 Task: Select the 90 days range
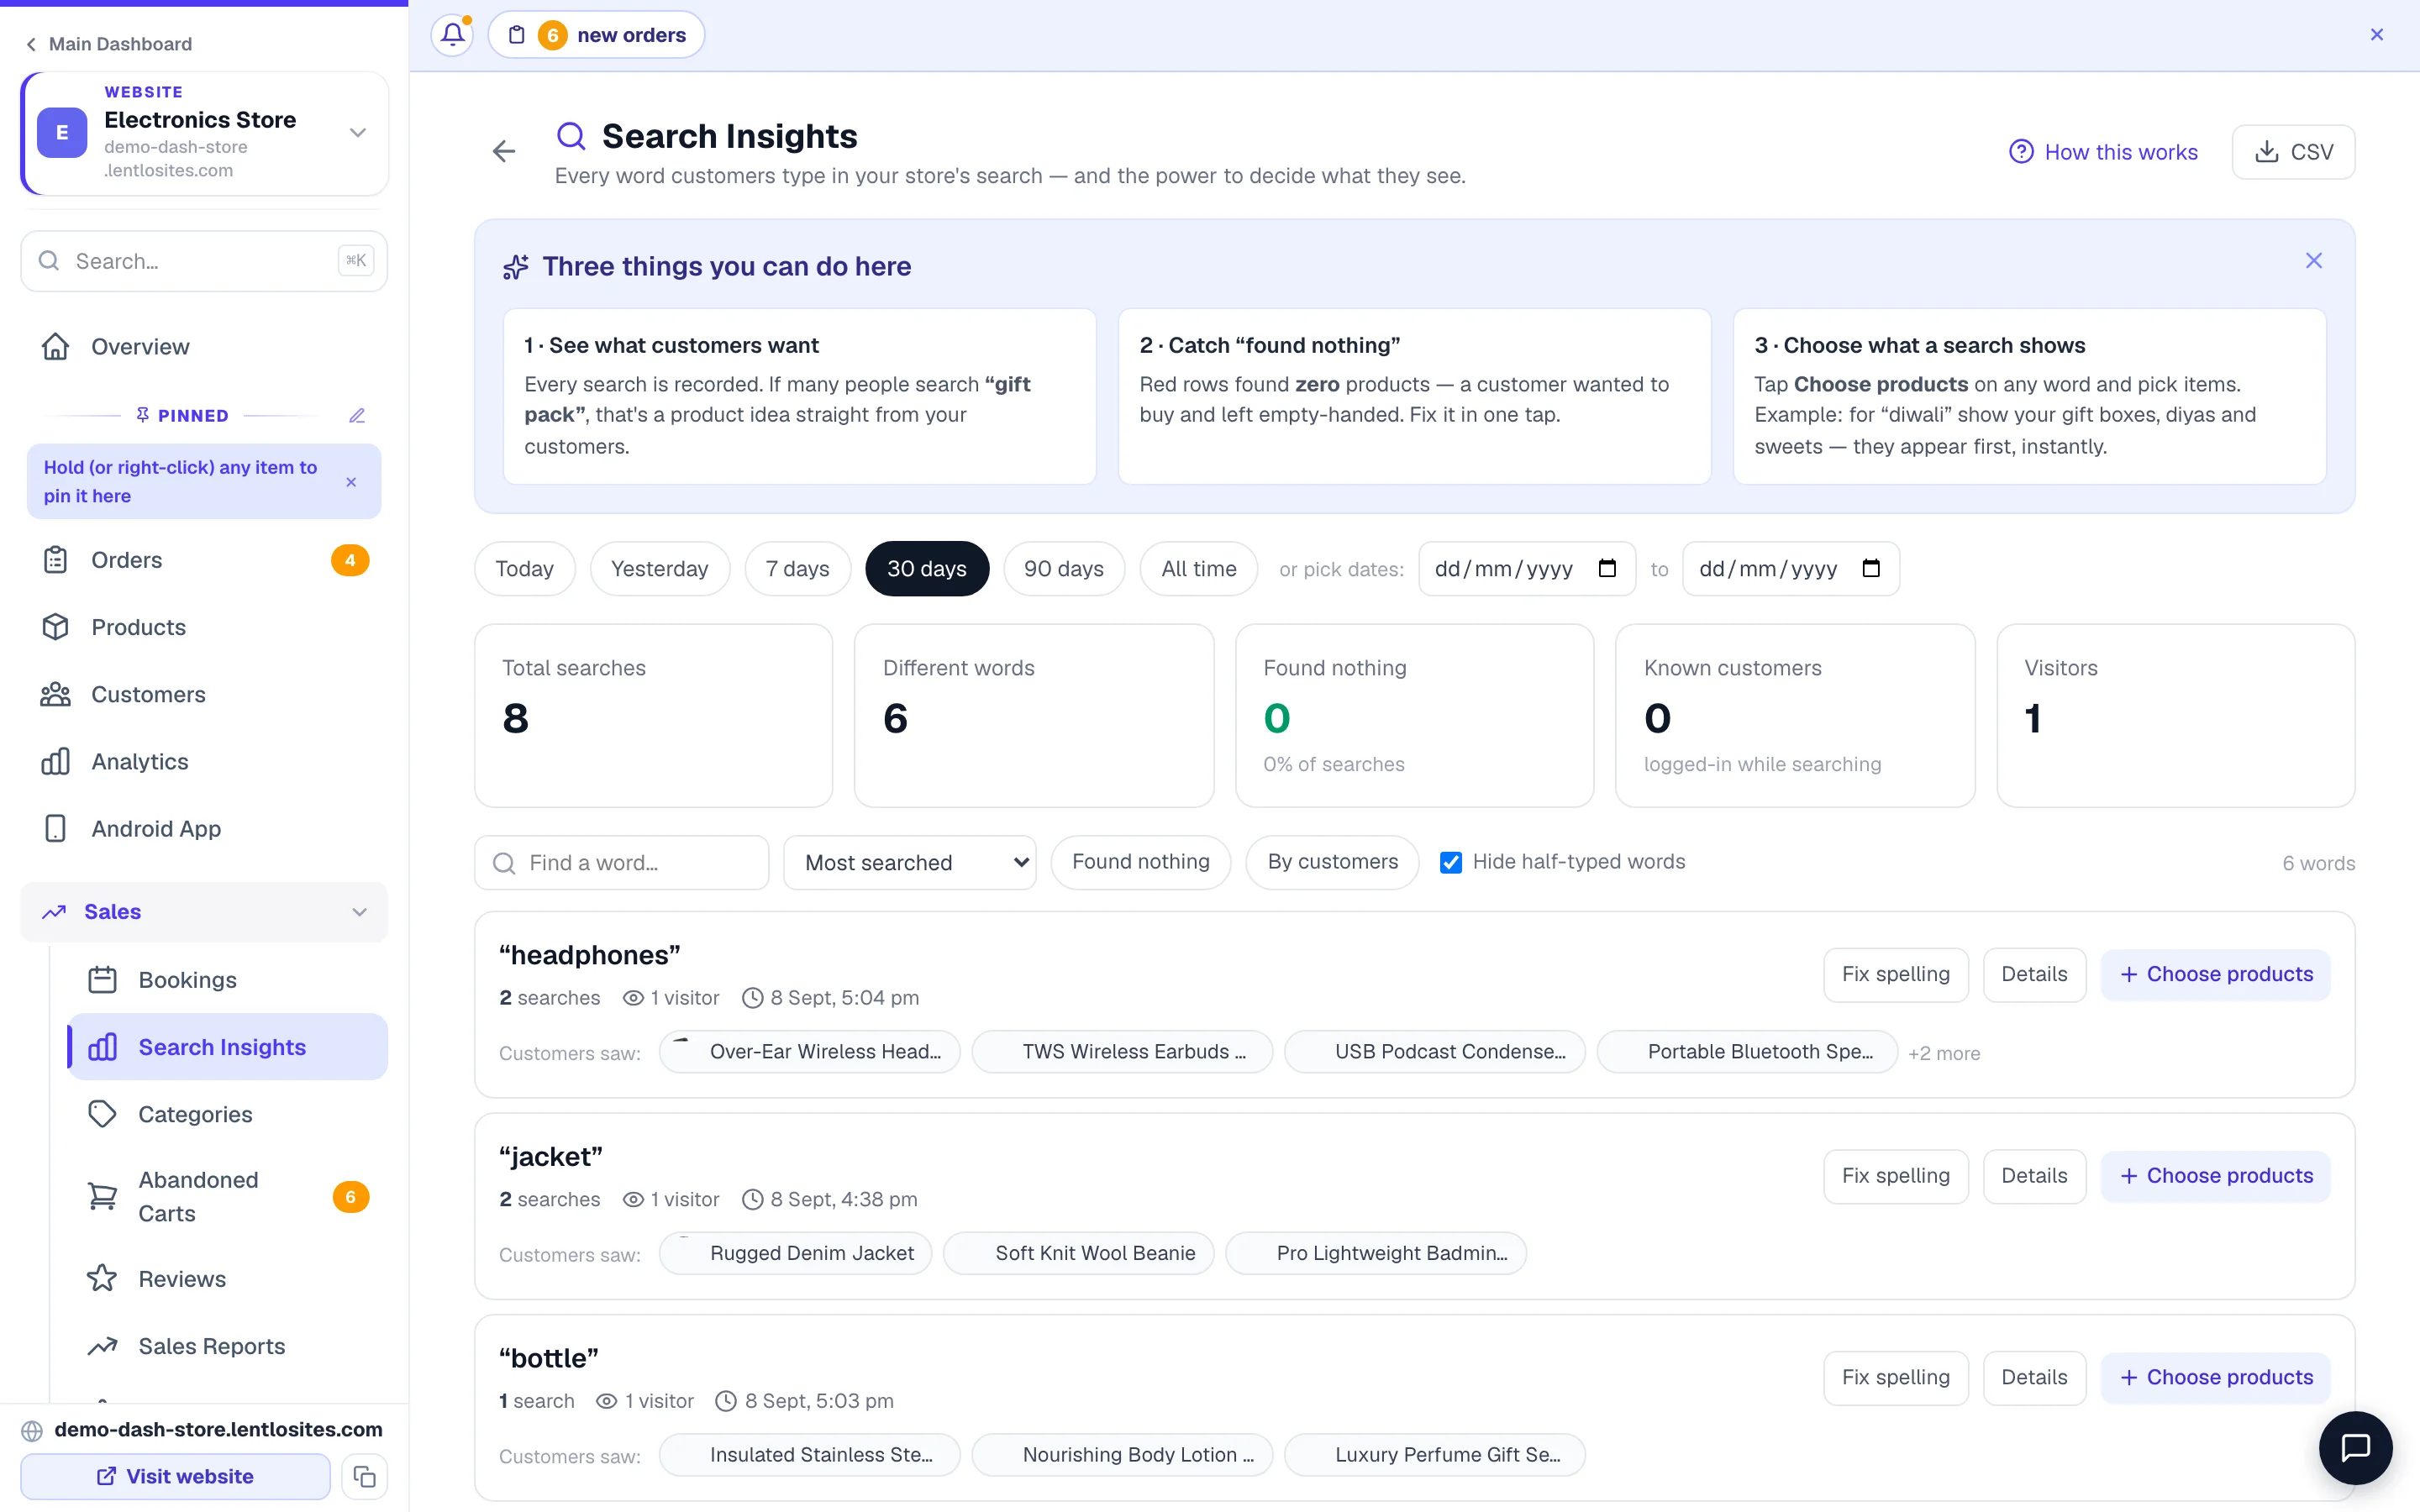coord(1063,569)
